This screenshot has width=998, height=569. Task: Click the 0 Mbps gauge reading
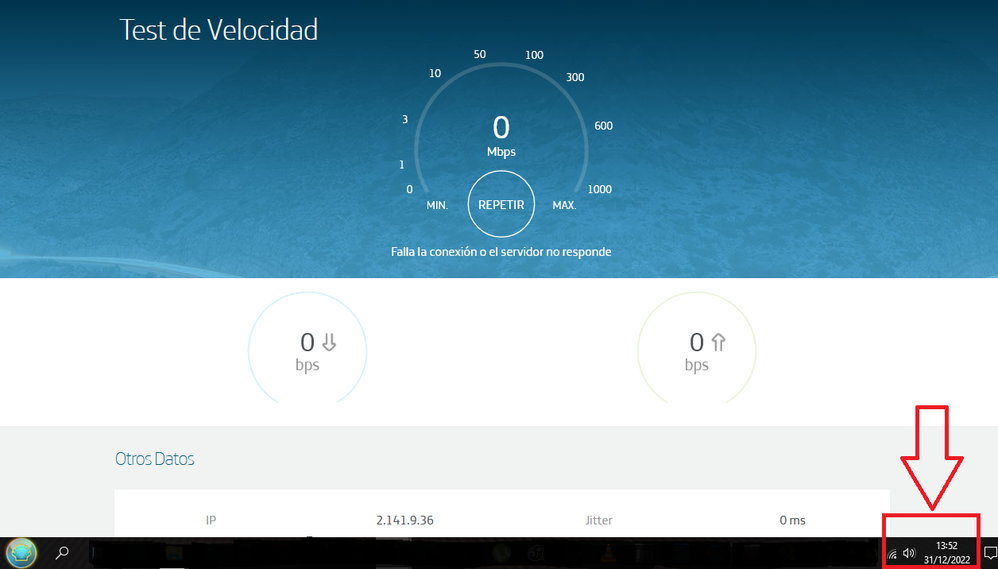point(501,135)
